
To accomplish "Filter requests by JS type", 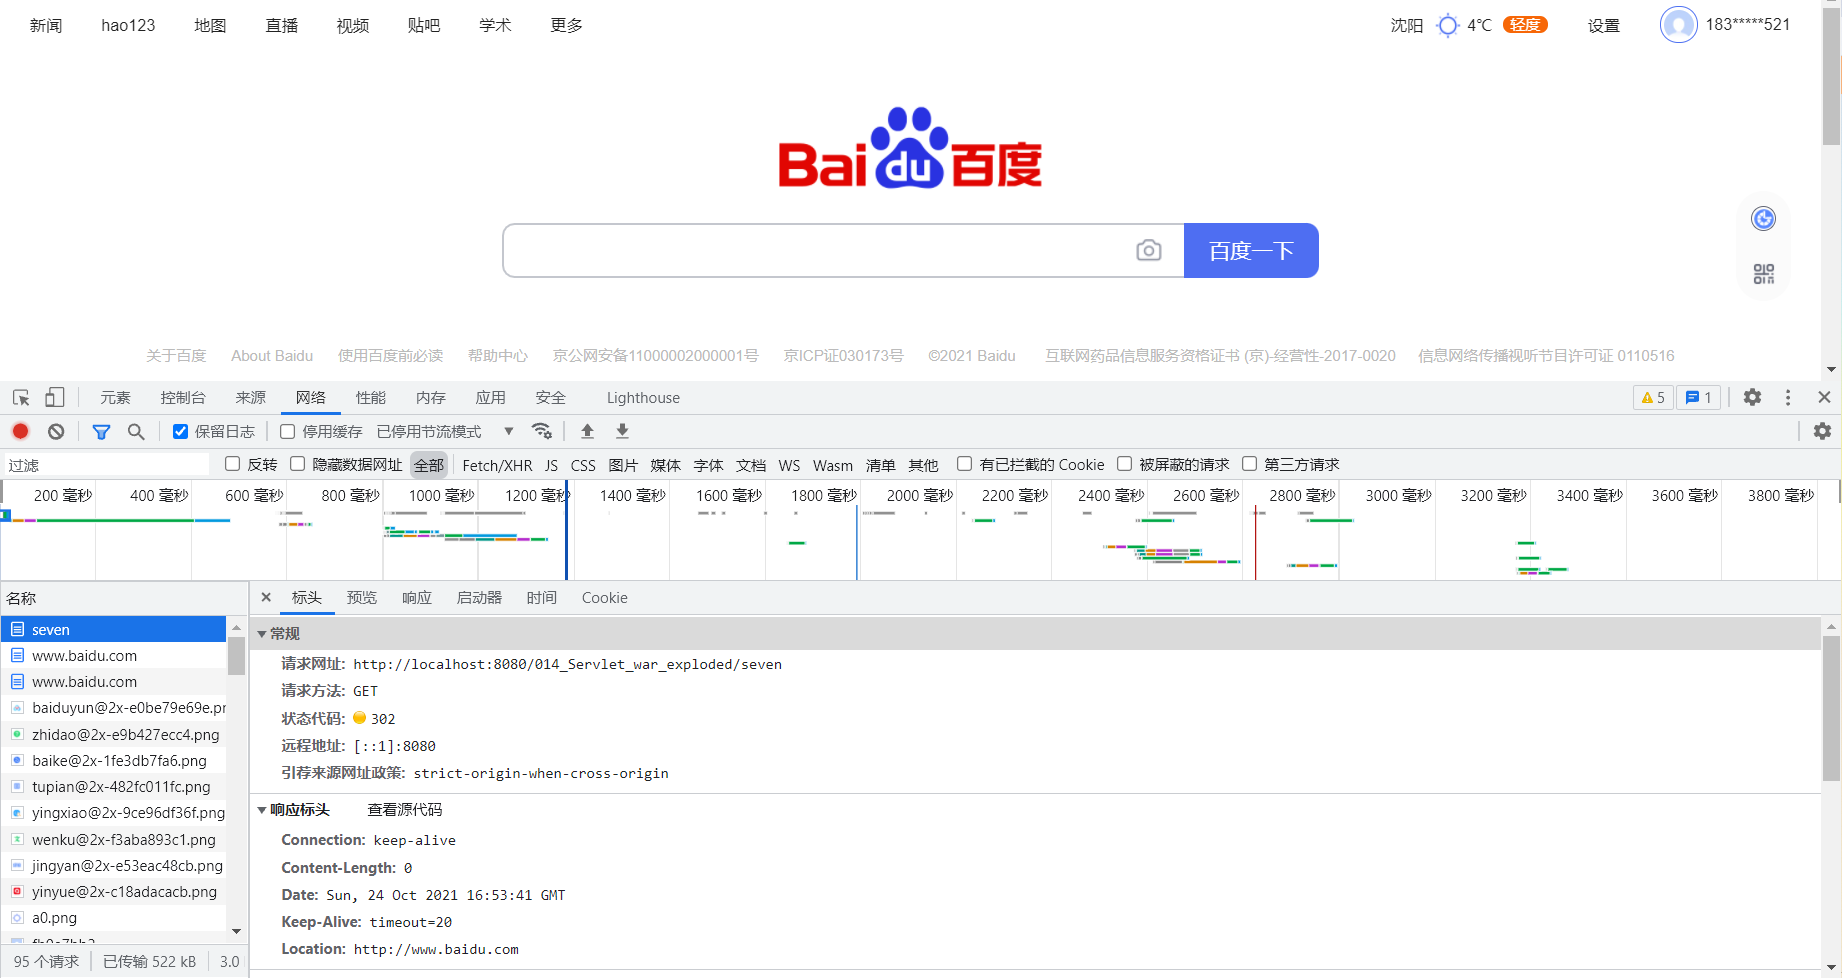I will coord(551,465).
